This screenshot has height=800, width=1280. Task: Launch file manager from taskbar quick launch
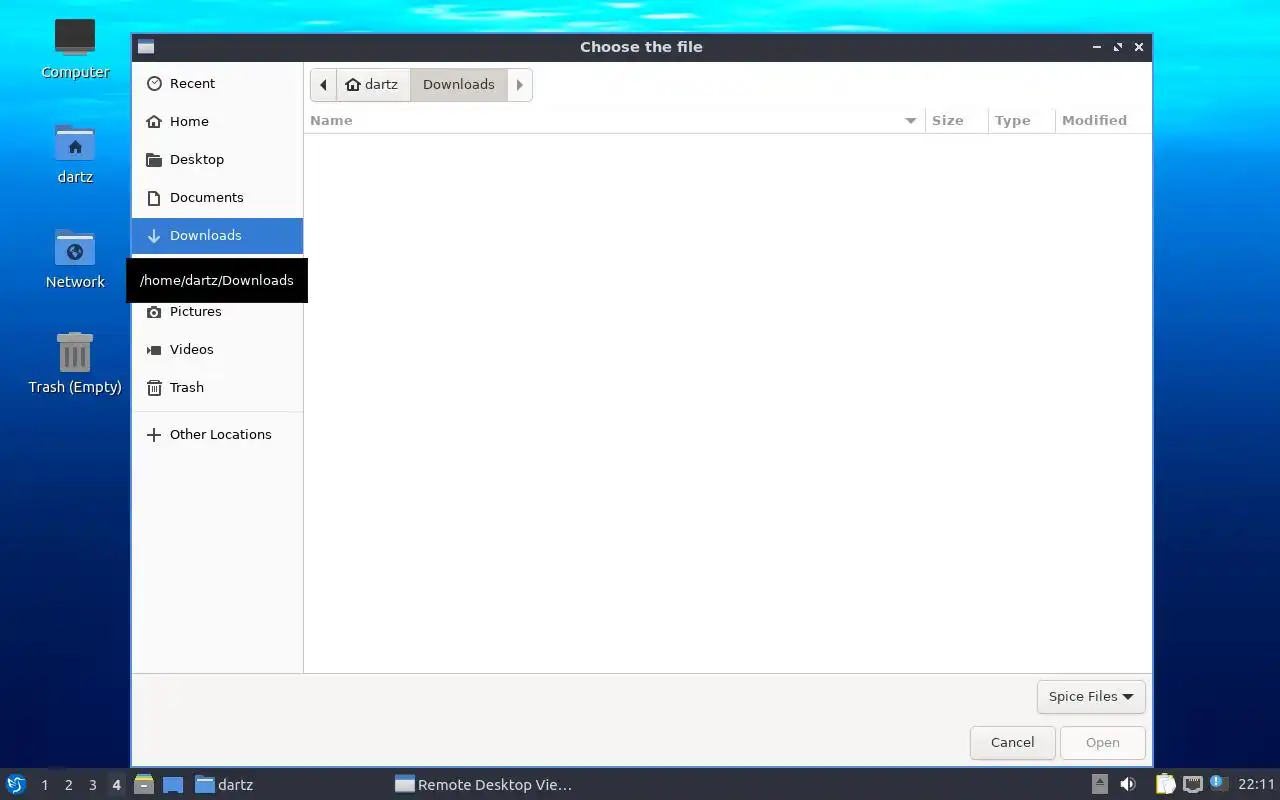point(144,785)
